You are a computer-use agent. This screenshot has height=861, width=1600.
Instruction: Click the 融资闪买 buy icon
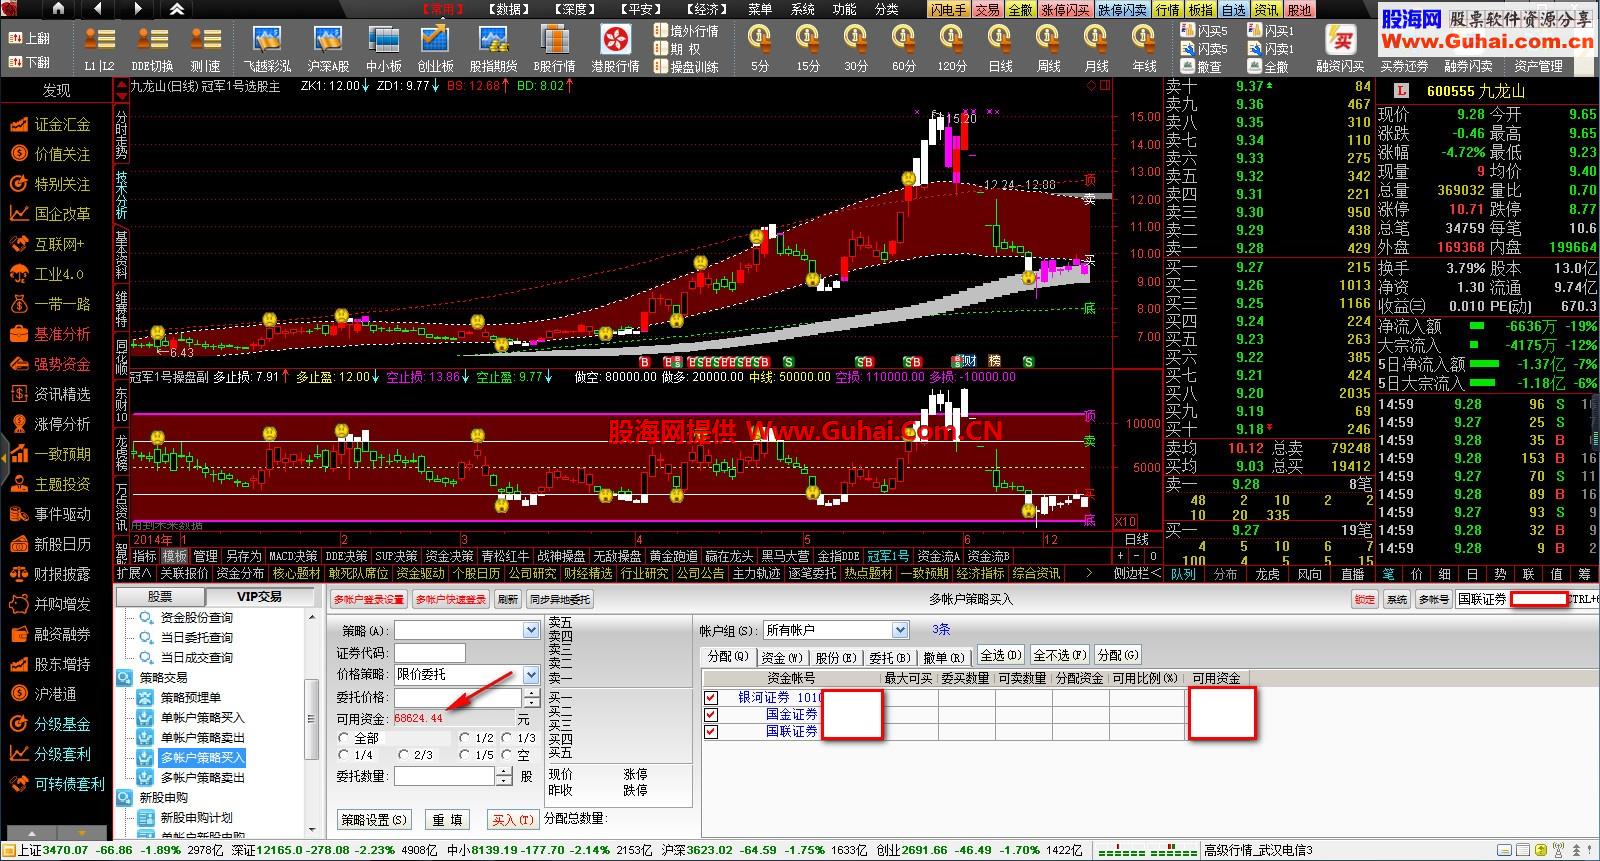(x=1340, y=48)
